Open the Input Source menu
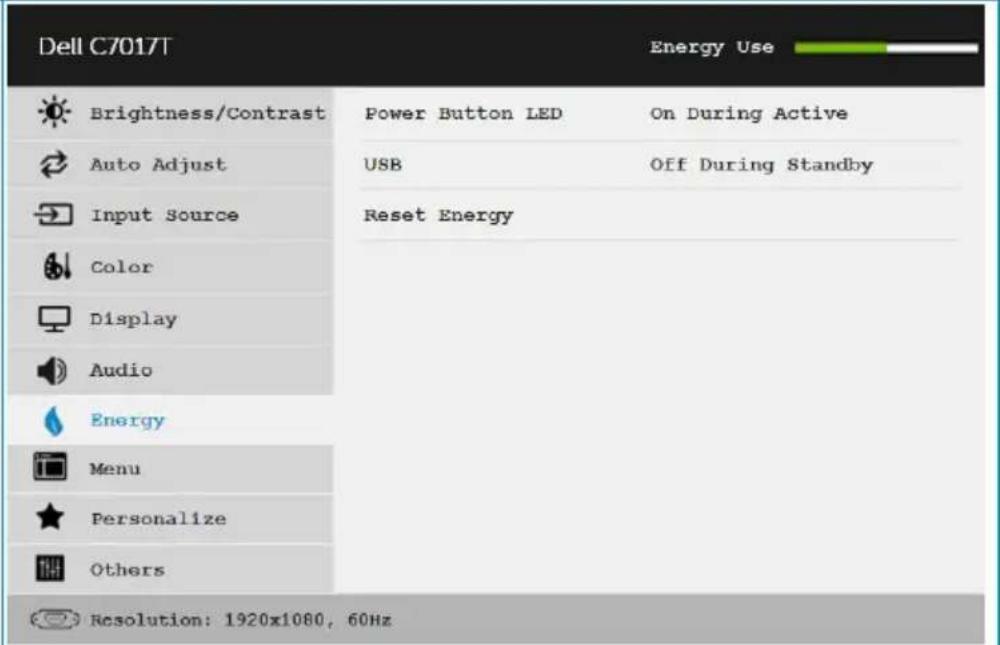 click(171, 215)
